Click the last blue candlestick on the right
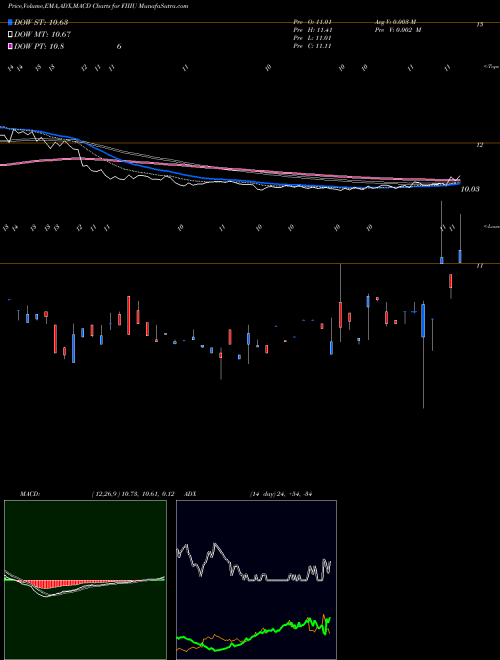The width and height of the screenshot is (500, 660). (460, 256)
